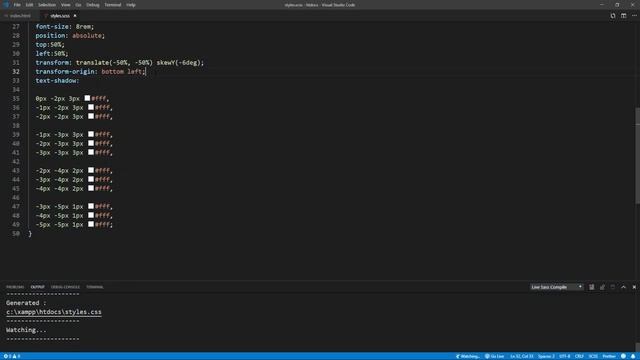Toggle the output scroll lock icon
Viewport: 640px width, 360px height.
[x=602, y=287]
